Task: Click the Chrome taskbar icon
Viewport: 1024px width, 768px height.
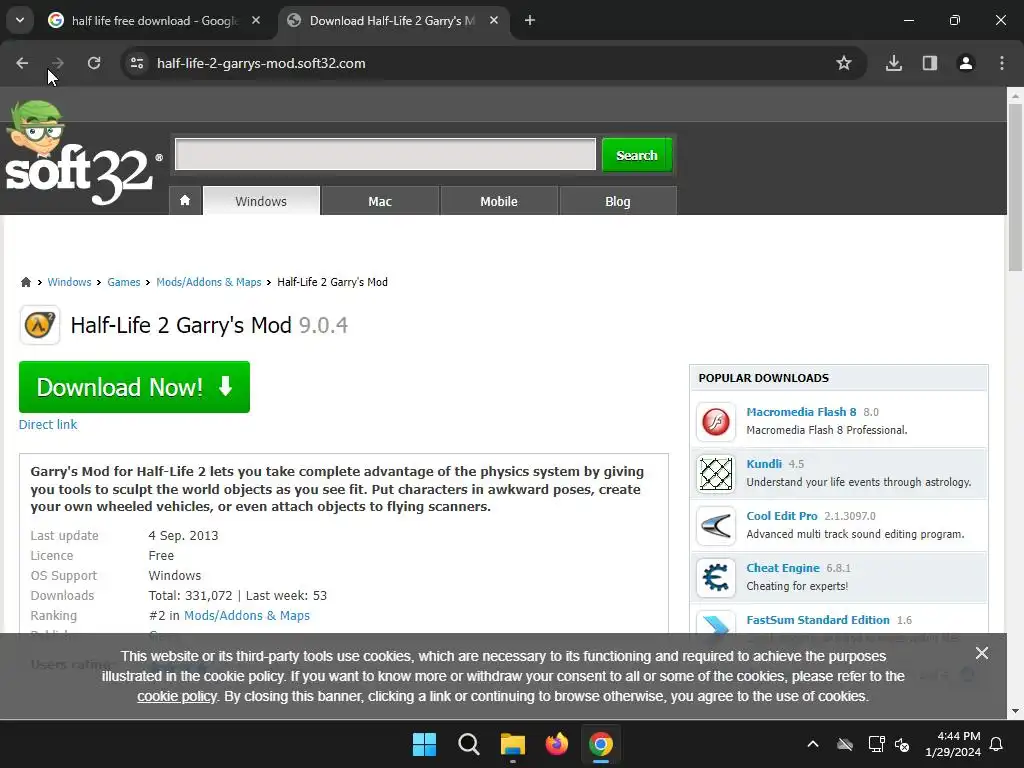Action: coord(601,744)
